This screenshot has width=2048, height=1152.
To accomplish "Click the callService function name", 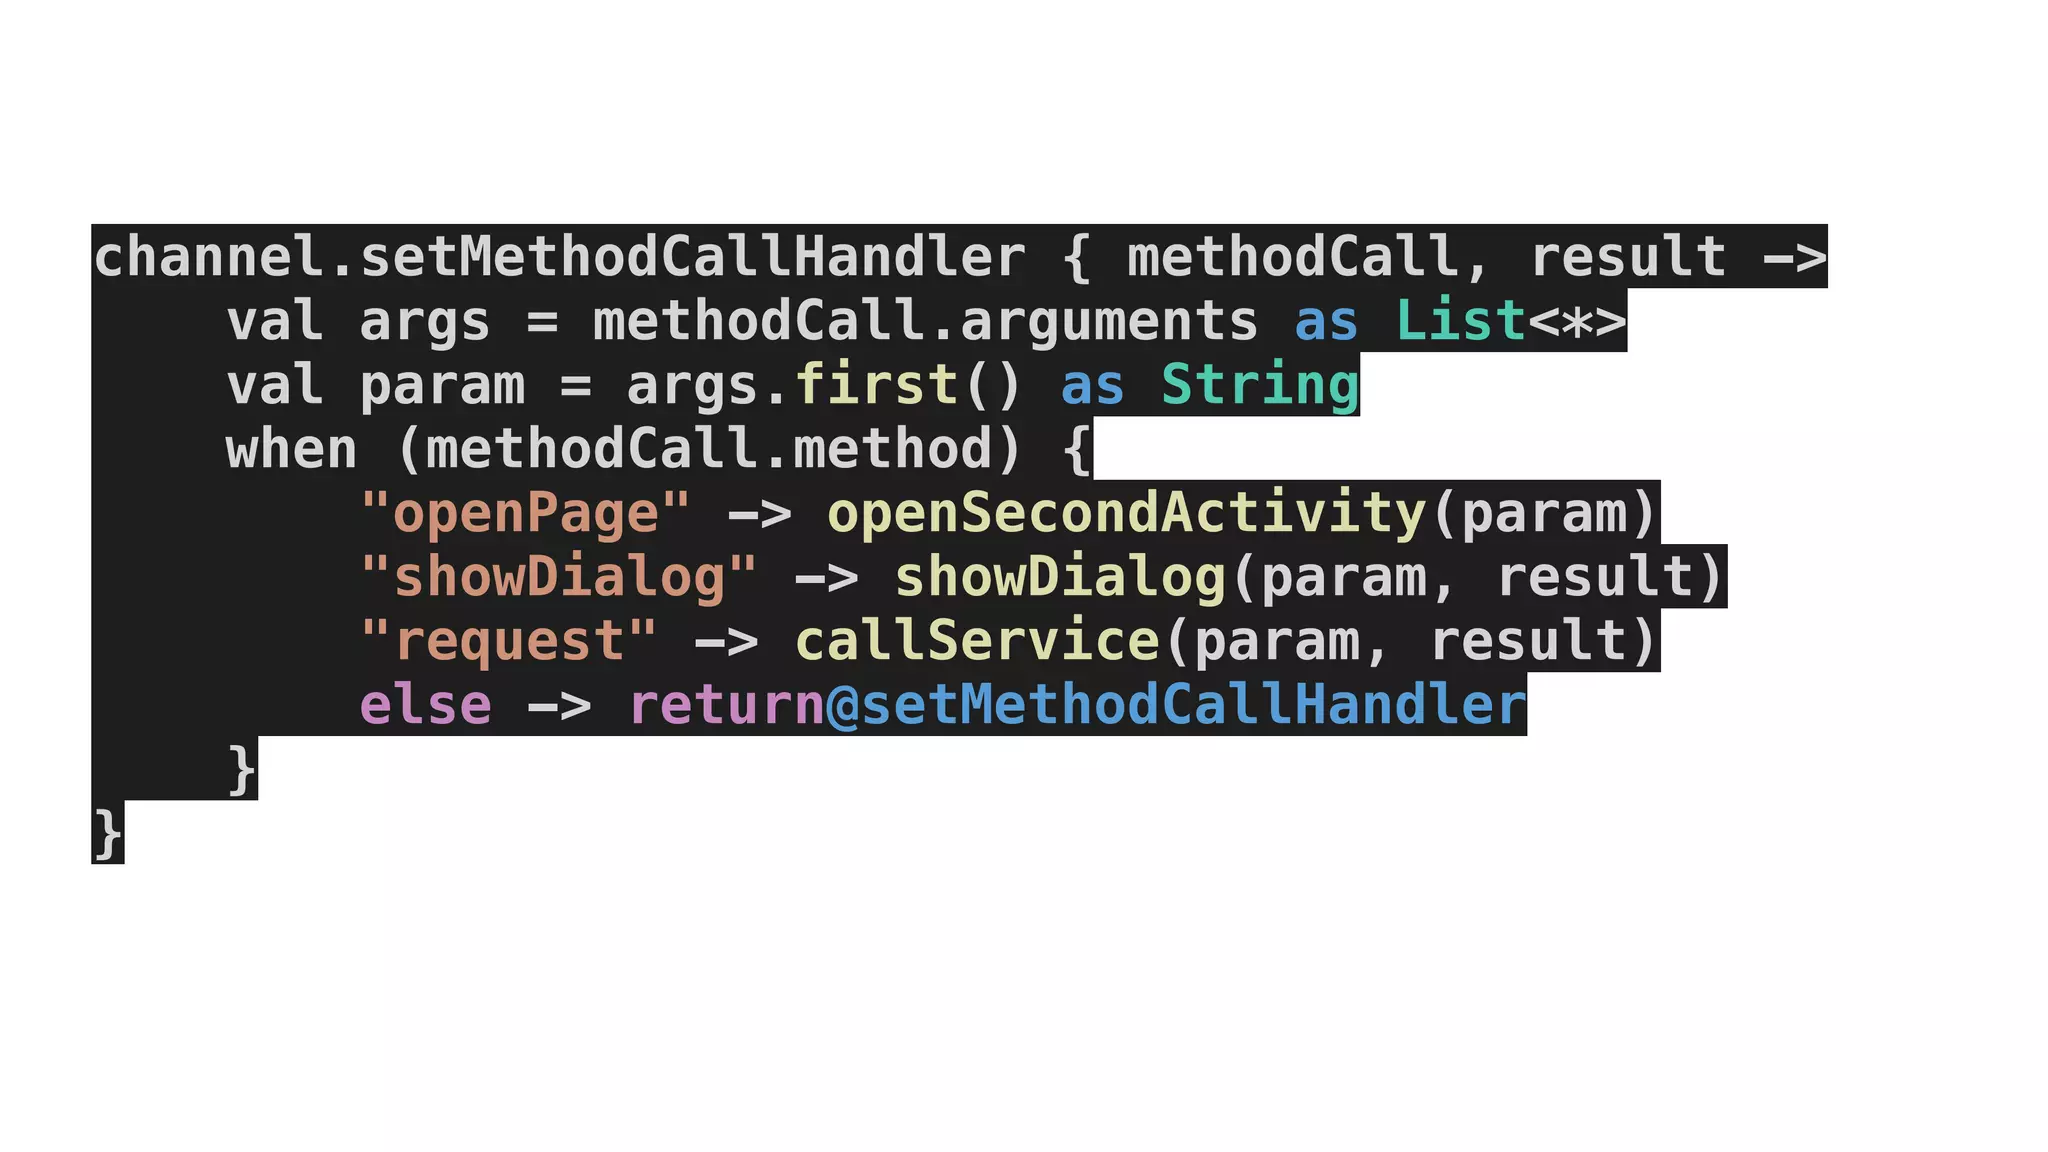I will [977, 641].
